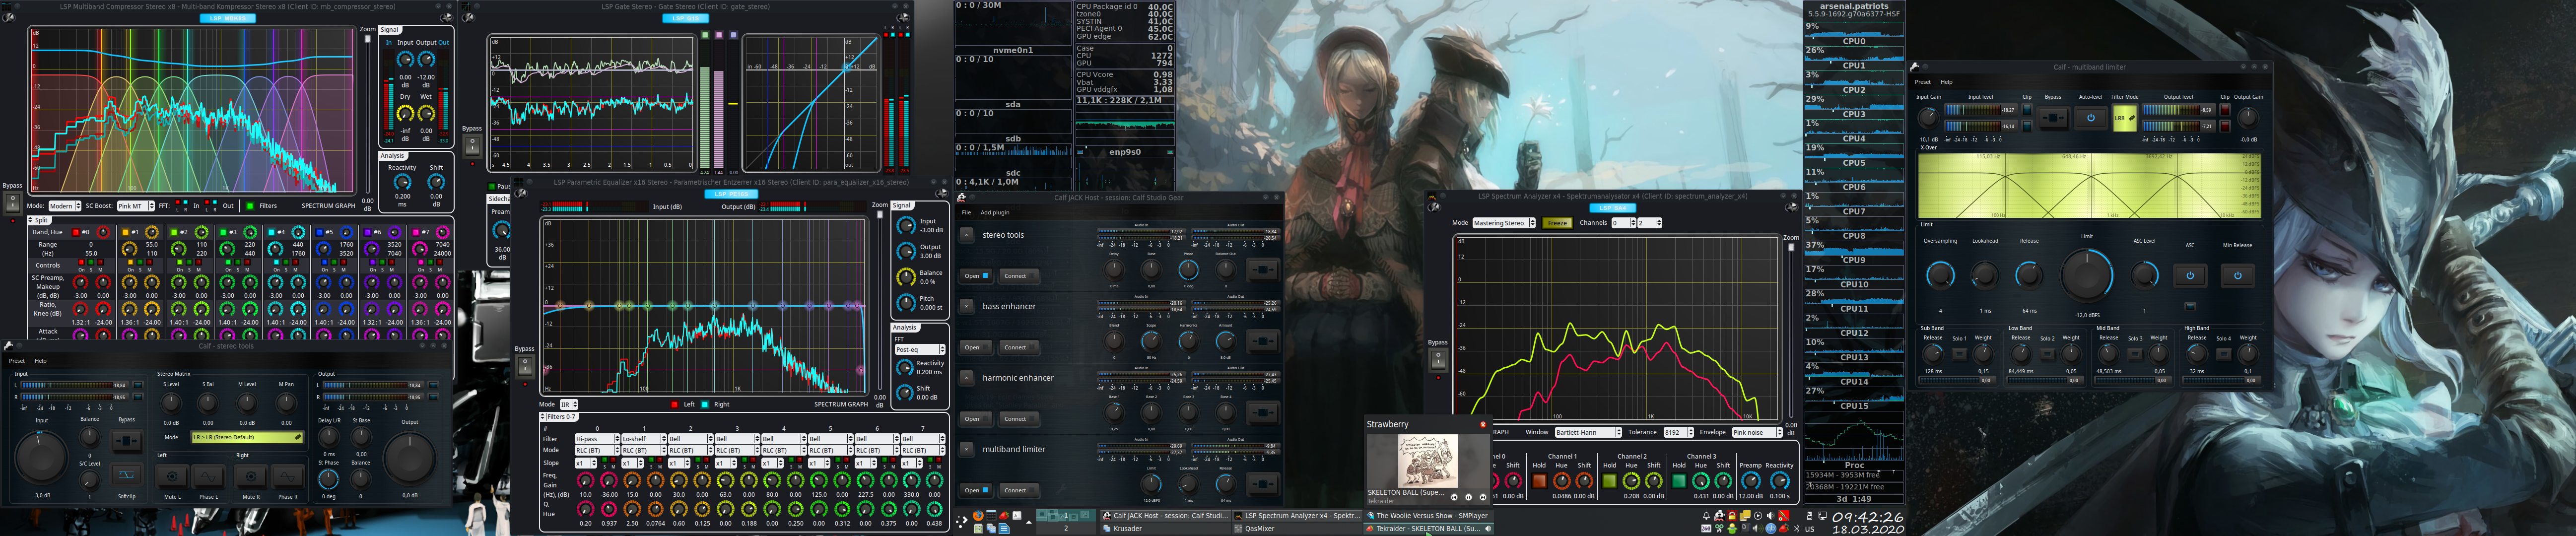Click SKELETON BALL album art thumbnail
The image size is (2576, 536).
click(x=1427, y=461)
